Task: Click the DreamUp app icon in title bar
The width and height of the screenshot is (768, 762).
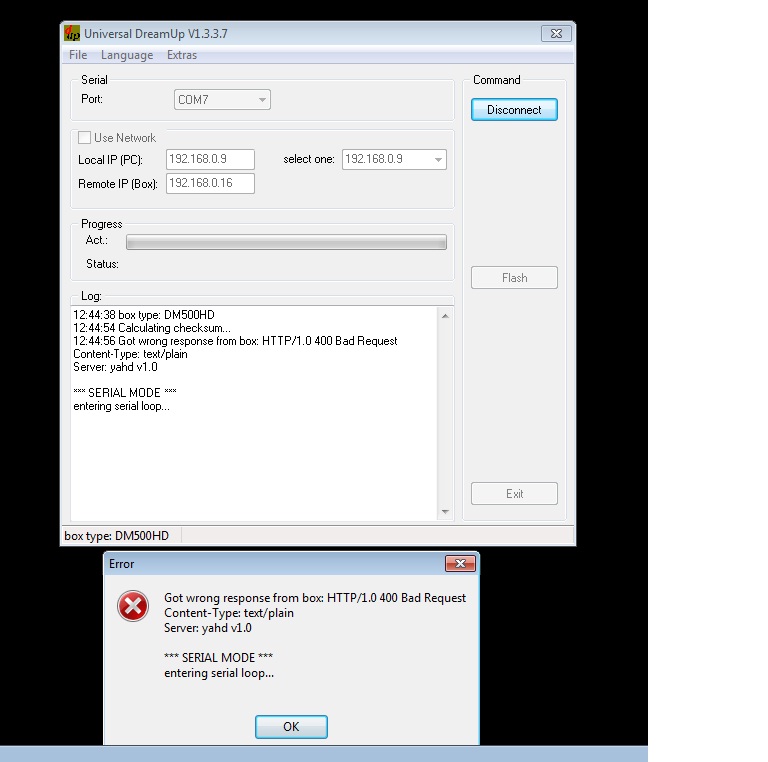Action: [x=73, y=34]
